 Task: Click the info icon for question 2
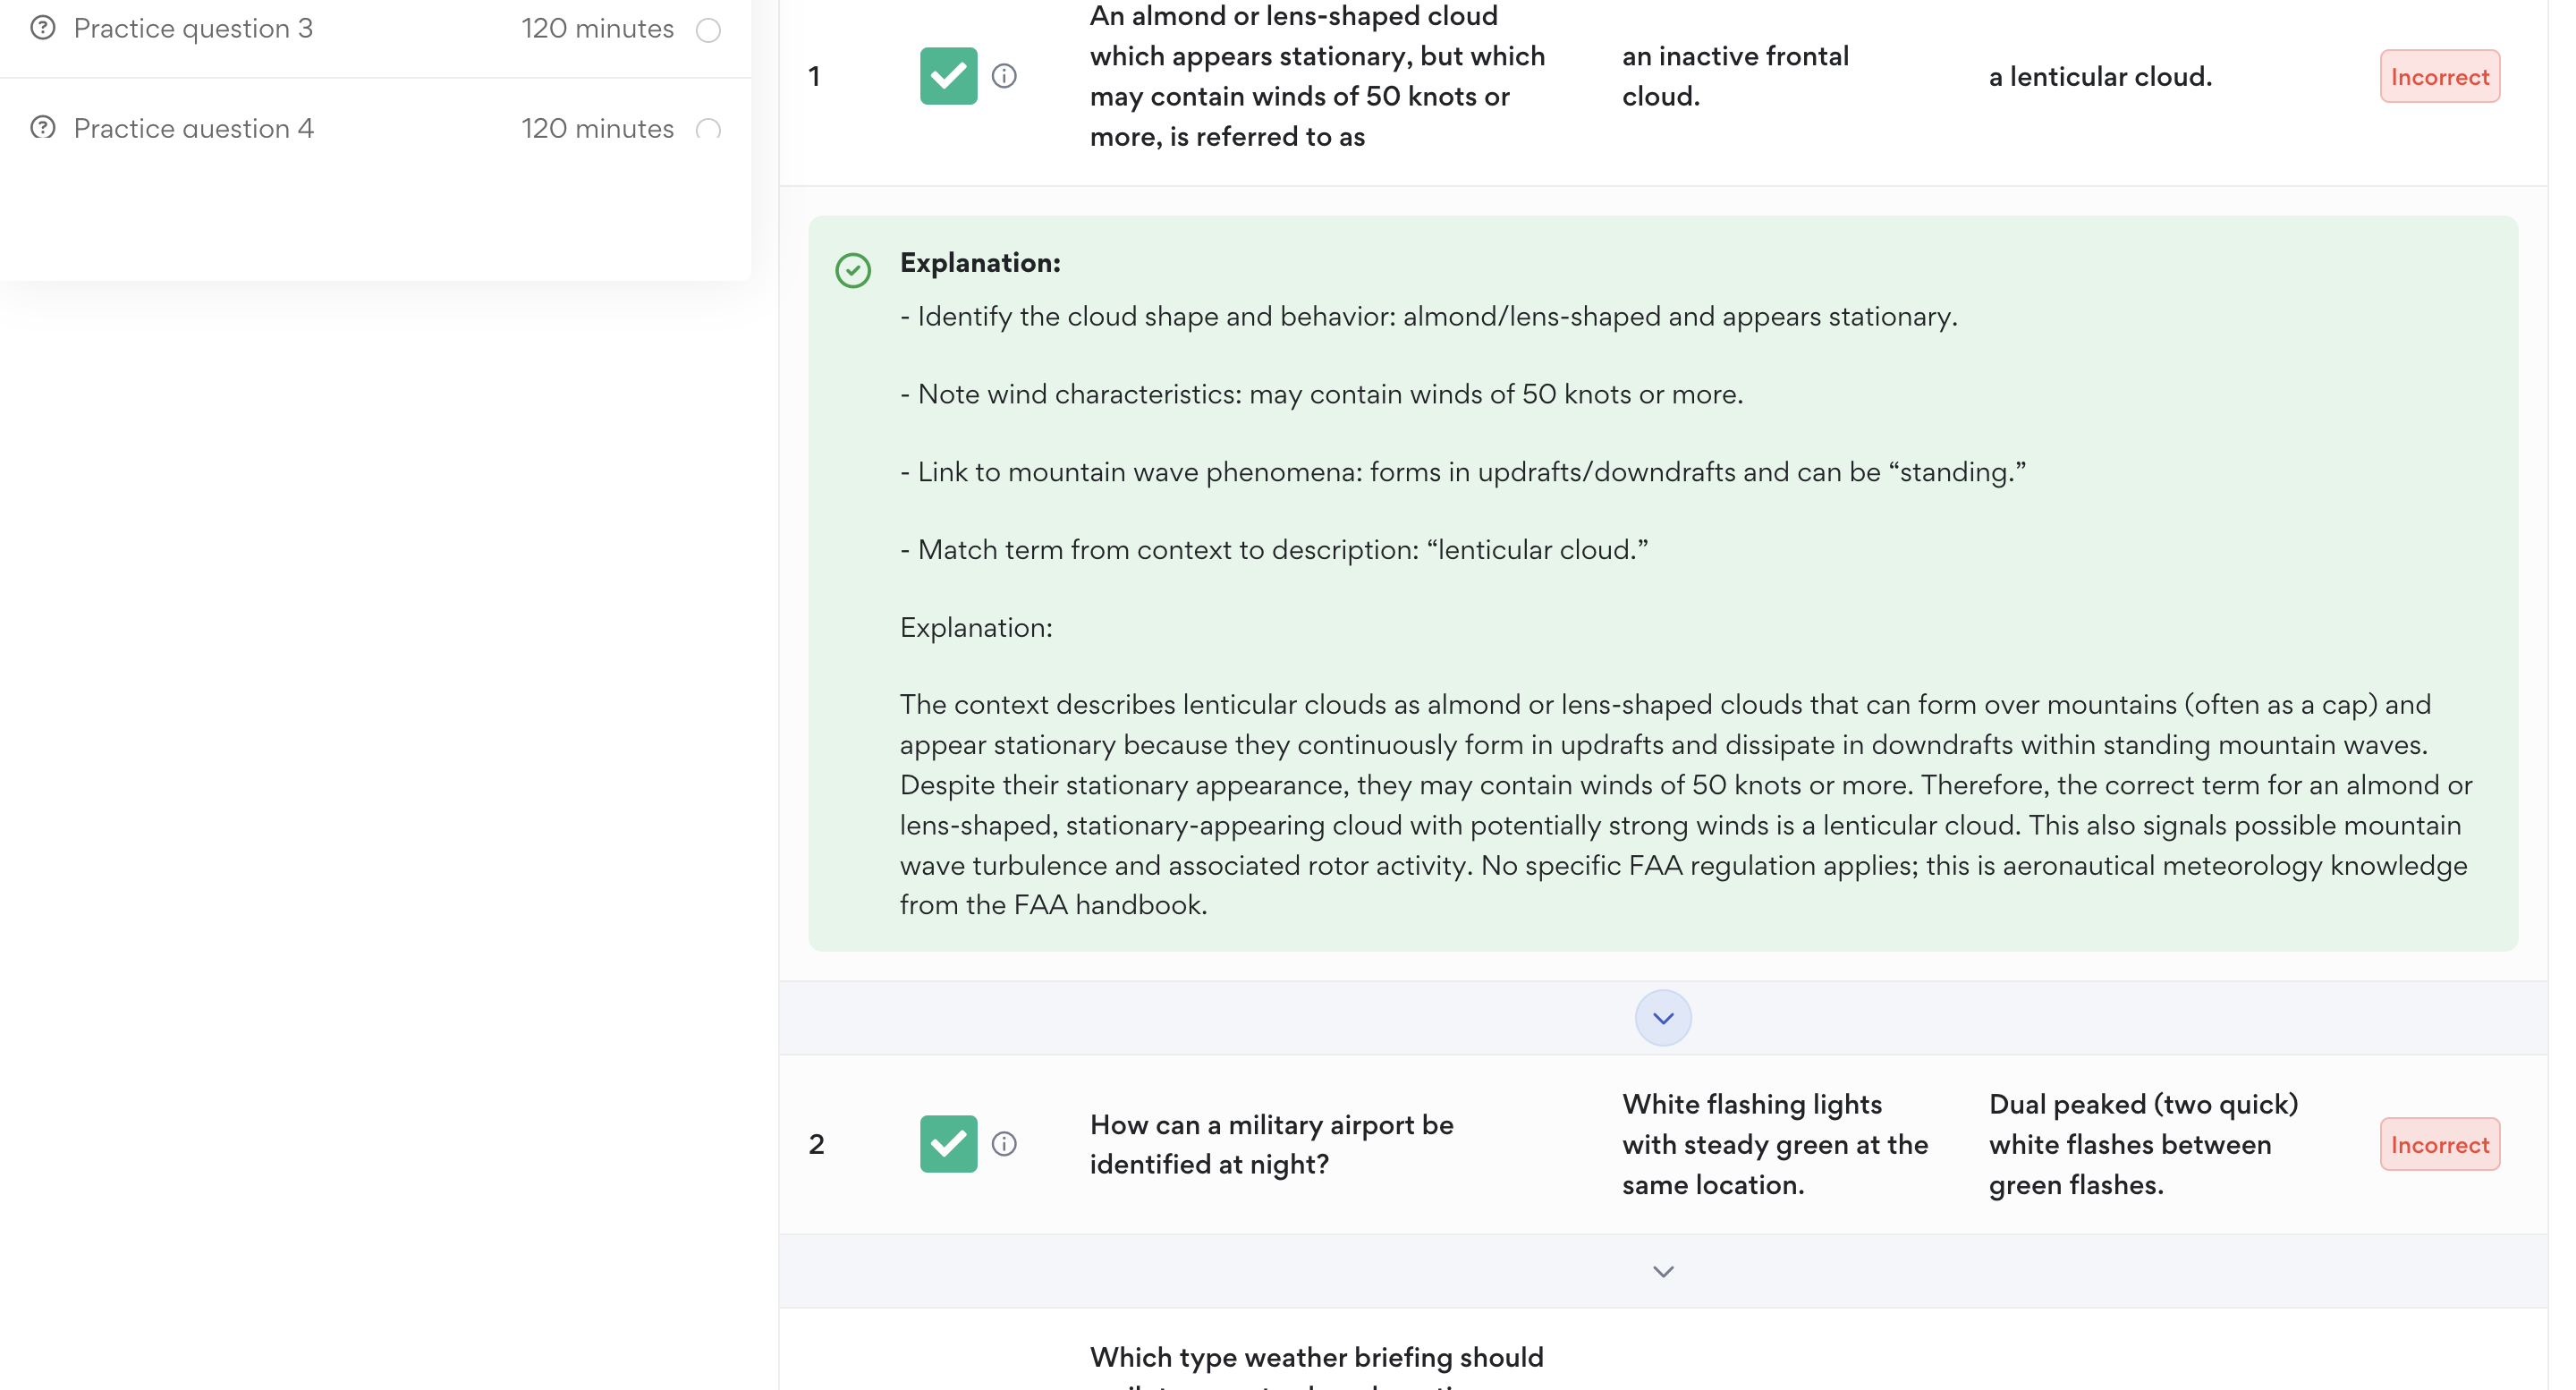(x=1004, y=1144)
